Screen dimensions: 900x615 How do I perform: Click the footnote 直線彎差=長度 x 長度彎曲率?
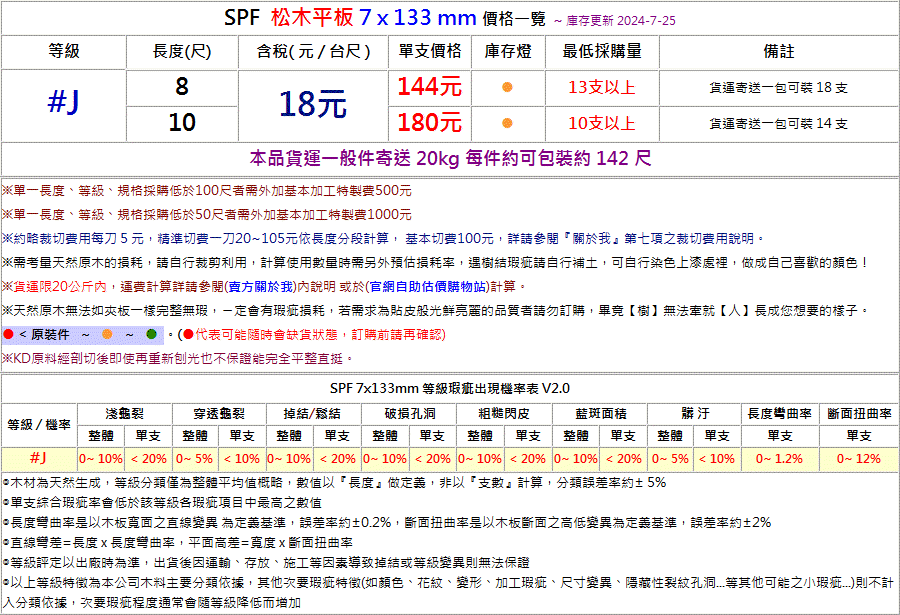[178, 542]
